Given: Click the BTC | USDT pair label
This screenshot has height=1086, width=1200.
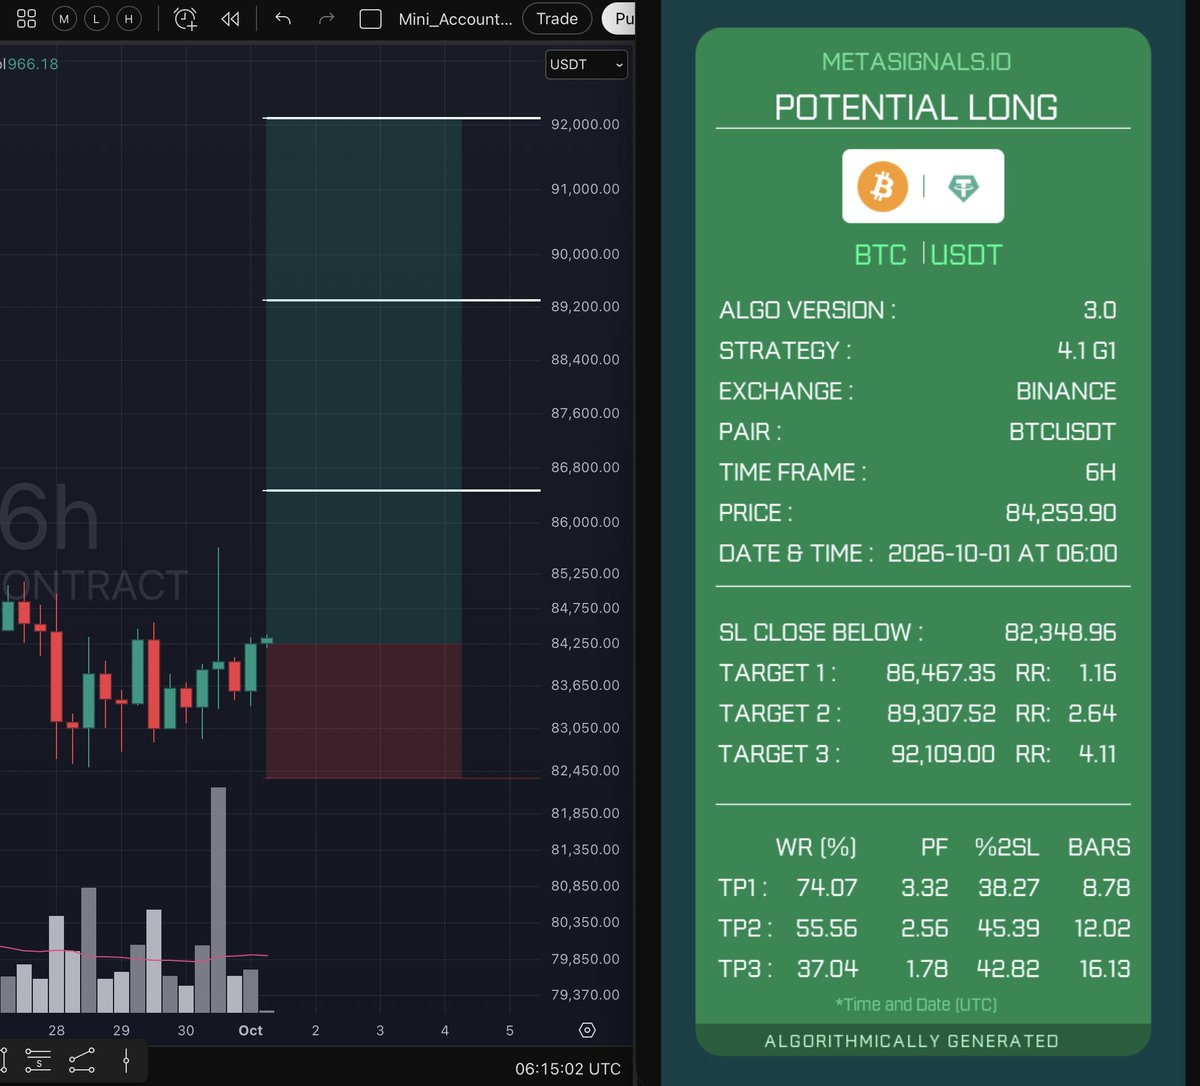Looking at the screenshot, I should (x=928, y=255).
